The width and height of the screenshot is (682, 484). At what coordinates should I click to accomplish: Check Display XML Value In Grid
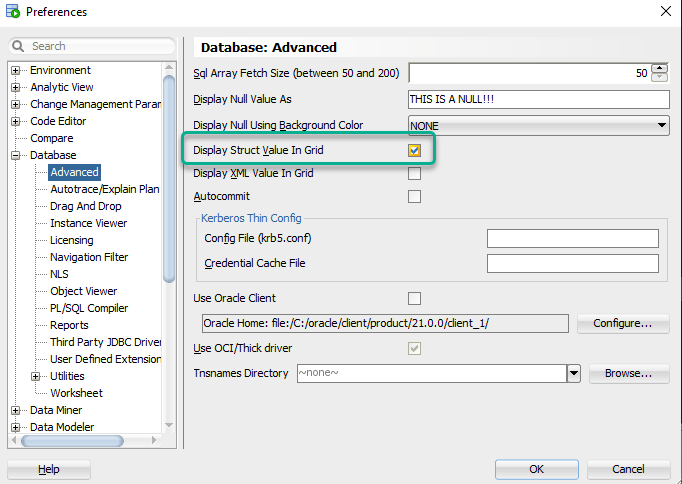(415, 174)
